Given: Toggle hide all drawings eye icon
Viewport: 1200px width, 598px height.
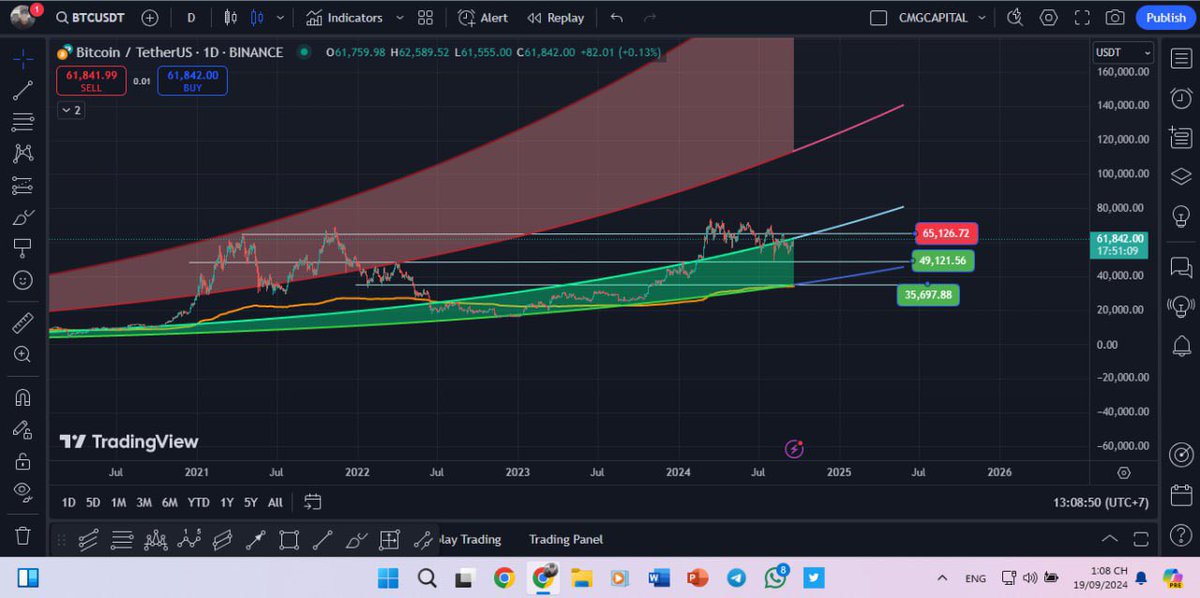Looking at the screenshot, I should pos(23,491).
